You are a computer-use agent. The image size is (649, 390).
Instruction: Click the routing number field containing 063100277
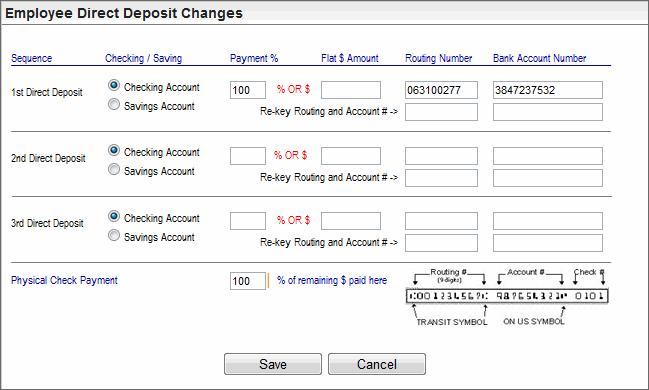(441, 90)
